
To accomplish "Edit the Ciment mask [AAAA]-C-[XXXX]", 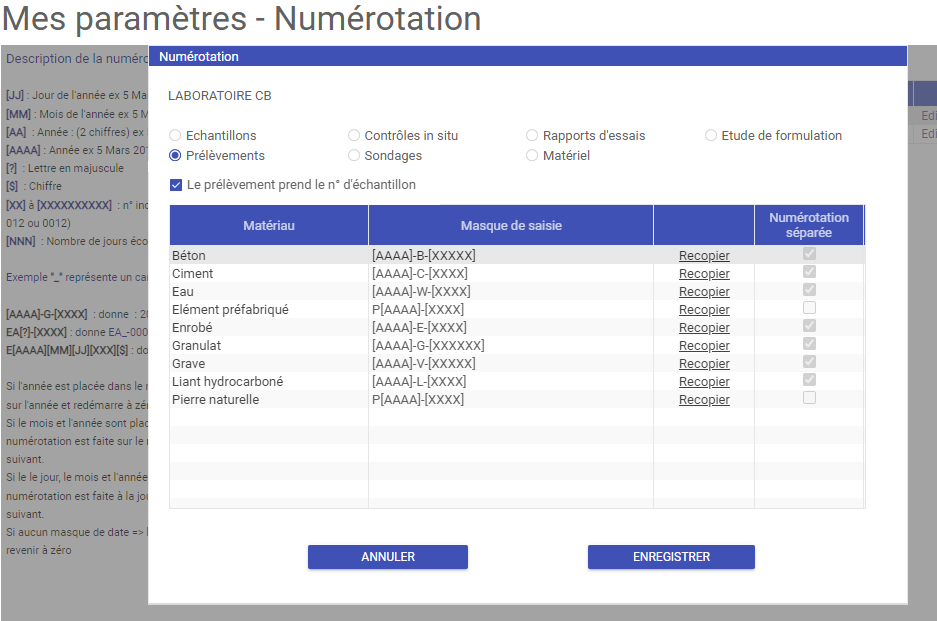I will 511,274.
